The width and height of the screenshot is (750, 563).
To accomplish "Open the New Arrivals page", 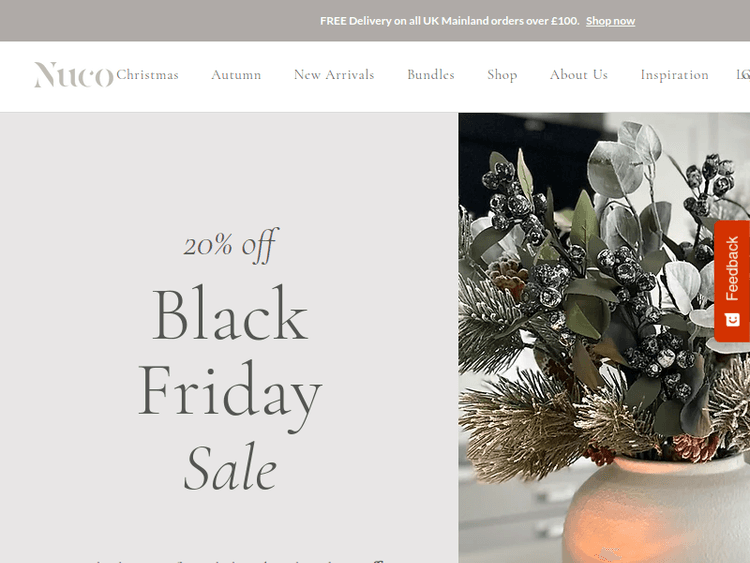I will 334,75.
